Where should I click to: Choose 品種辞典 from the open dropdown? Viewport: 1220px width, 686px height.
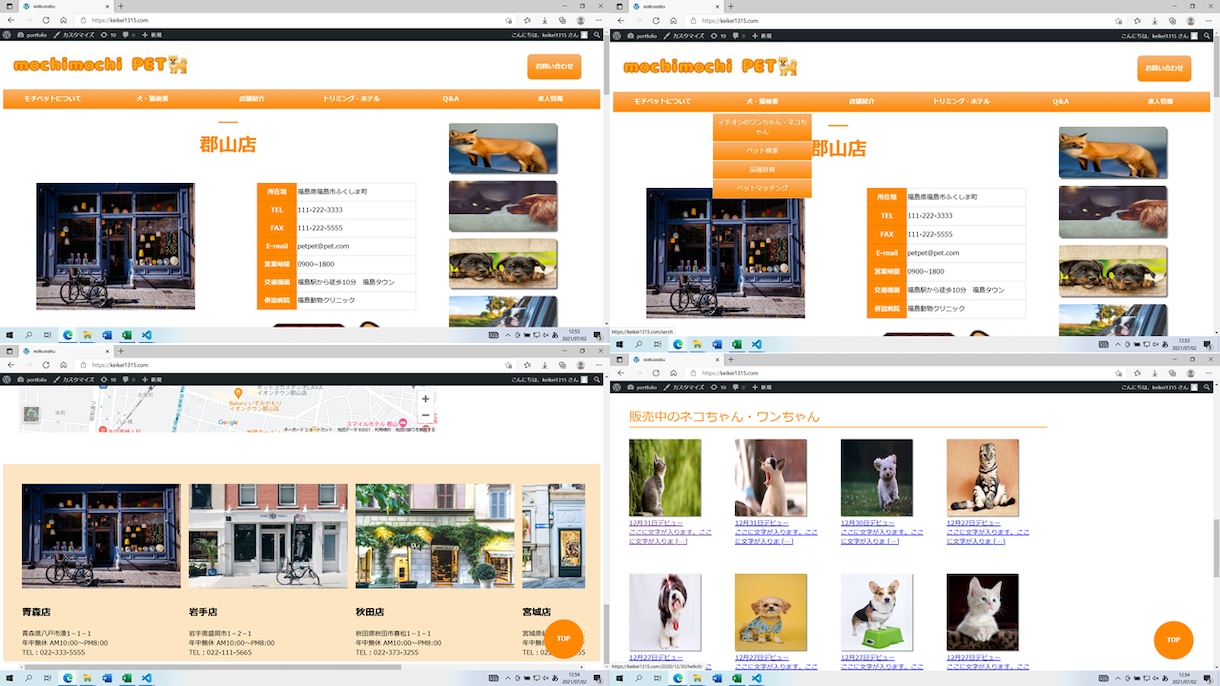point(762,170)
